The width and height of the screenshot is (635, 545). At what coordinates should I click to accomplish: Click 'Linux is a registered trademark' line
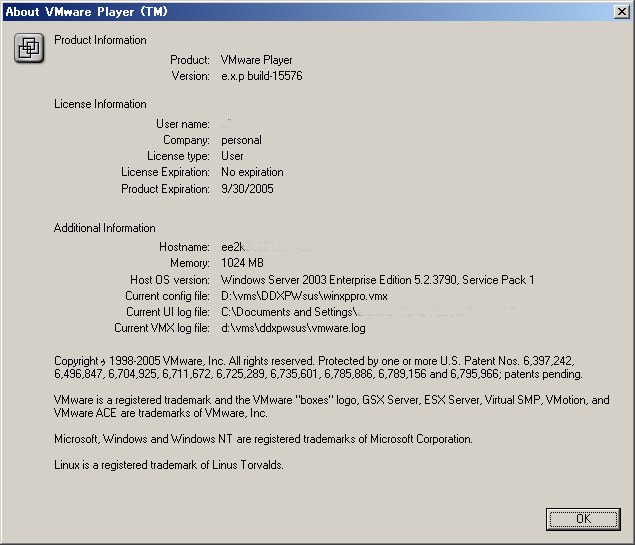(x=168, y=465)
